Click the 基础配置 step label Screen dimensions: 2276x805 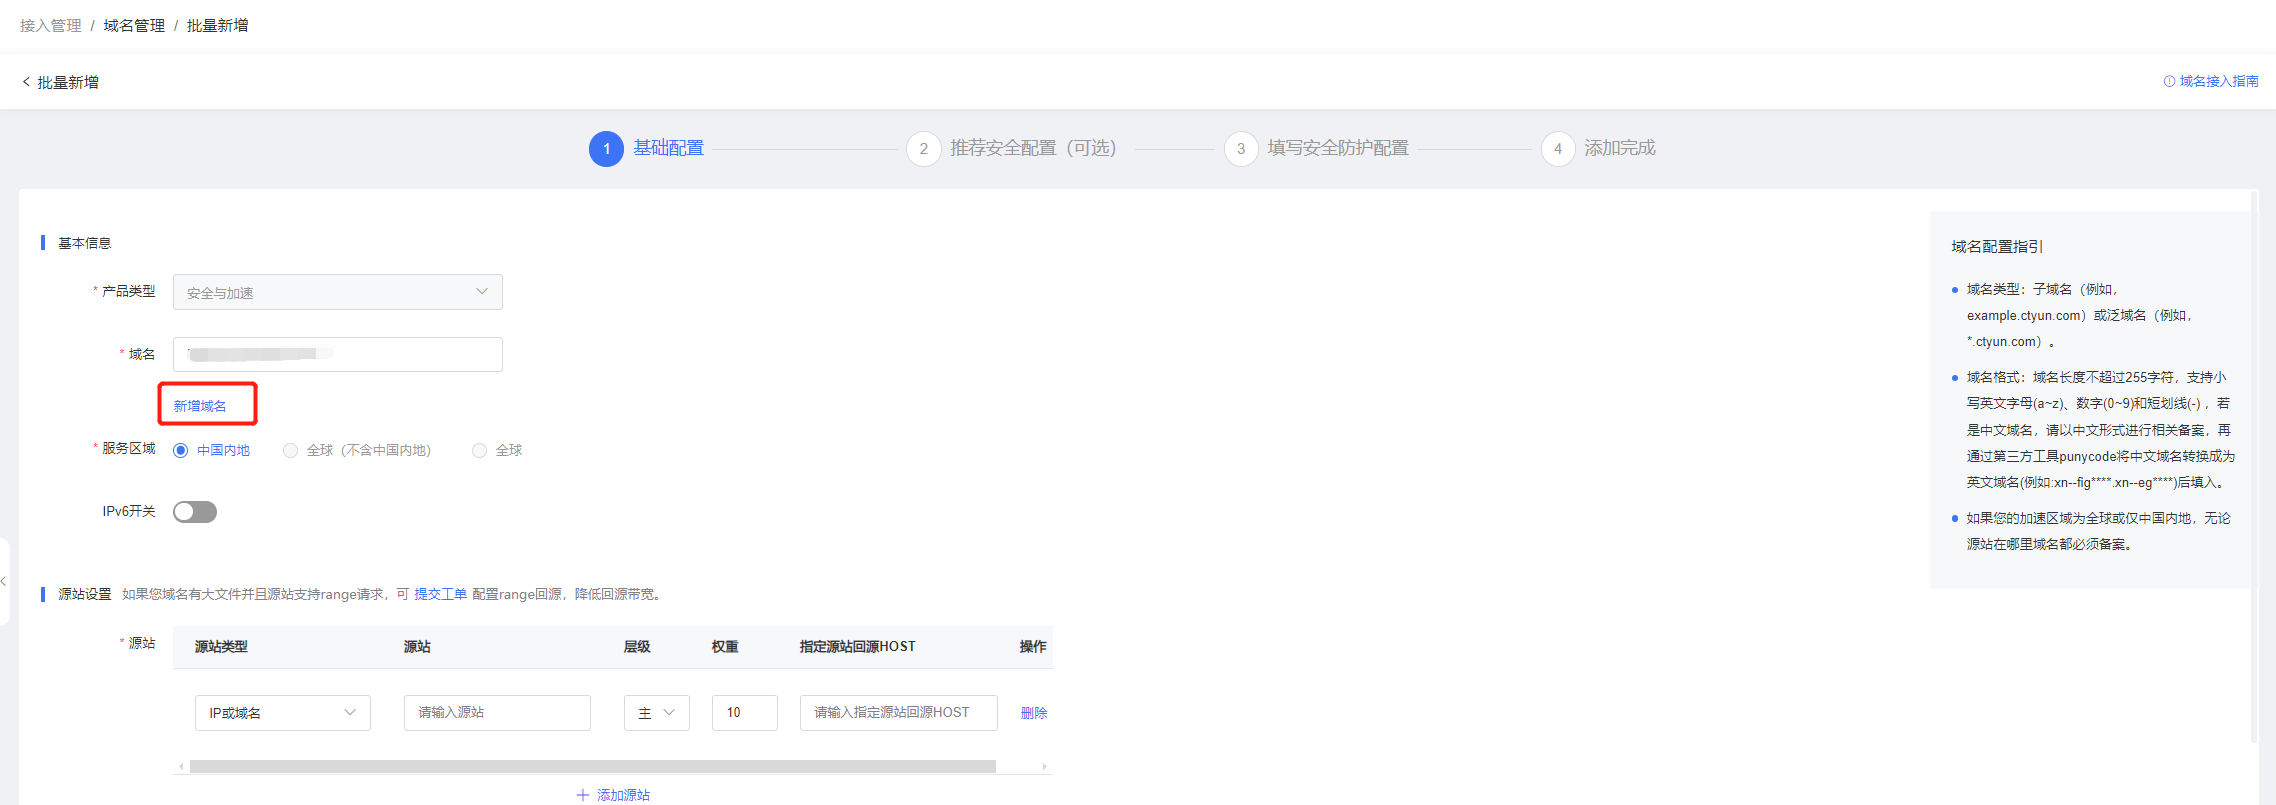(x=669, y=148)
